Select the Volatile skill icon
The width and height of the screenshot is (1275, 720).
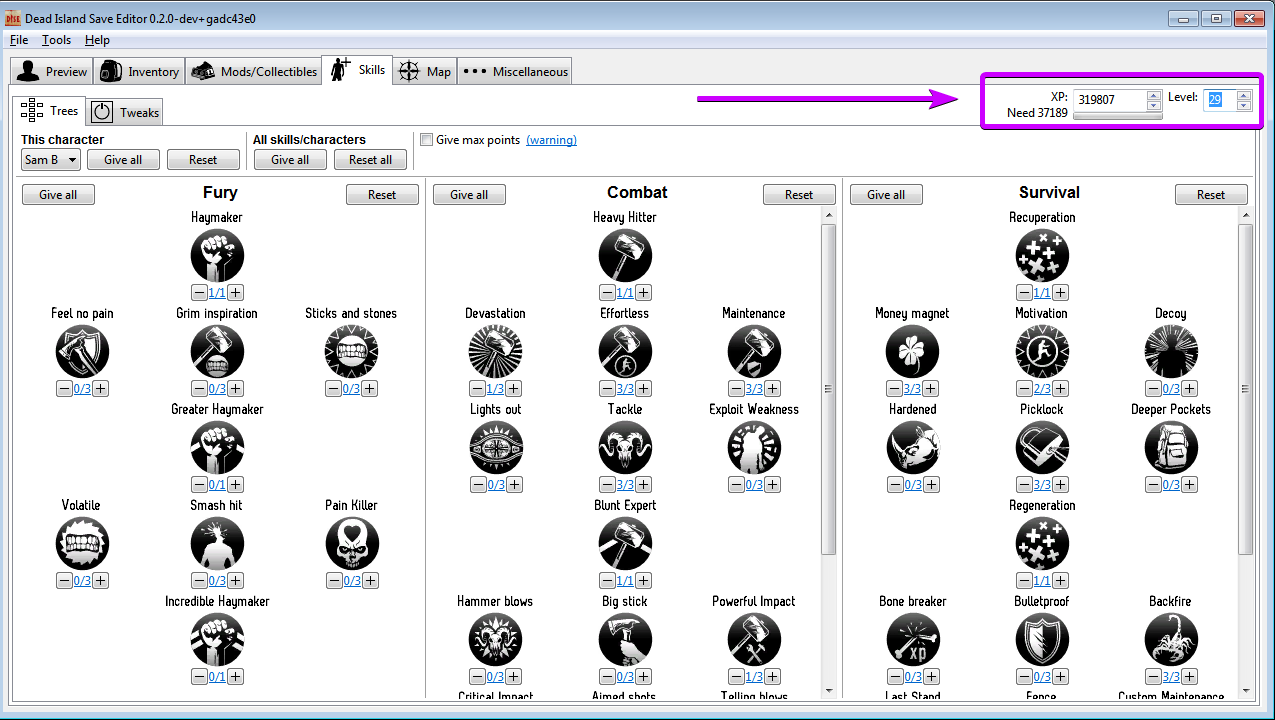point(82,543)
